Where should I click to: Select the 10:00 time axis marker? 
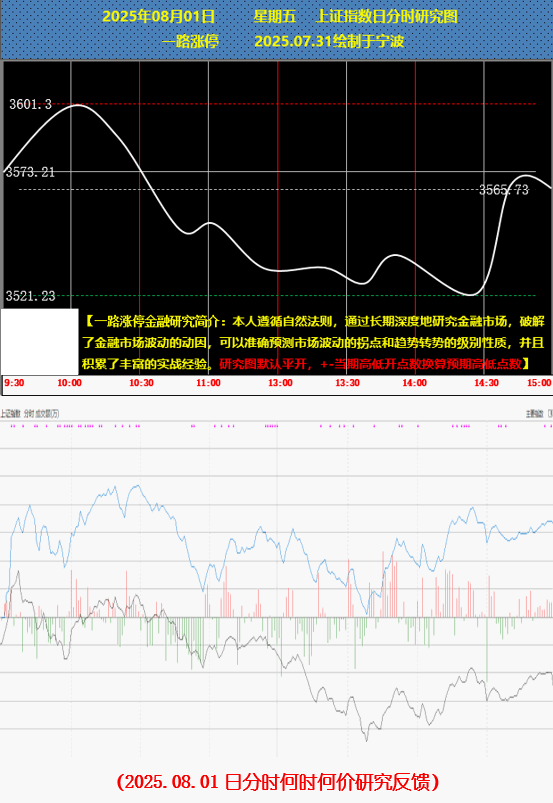(x=69, y=383)
